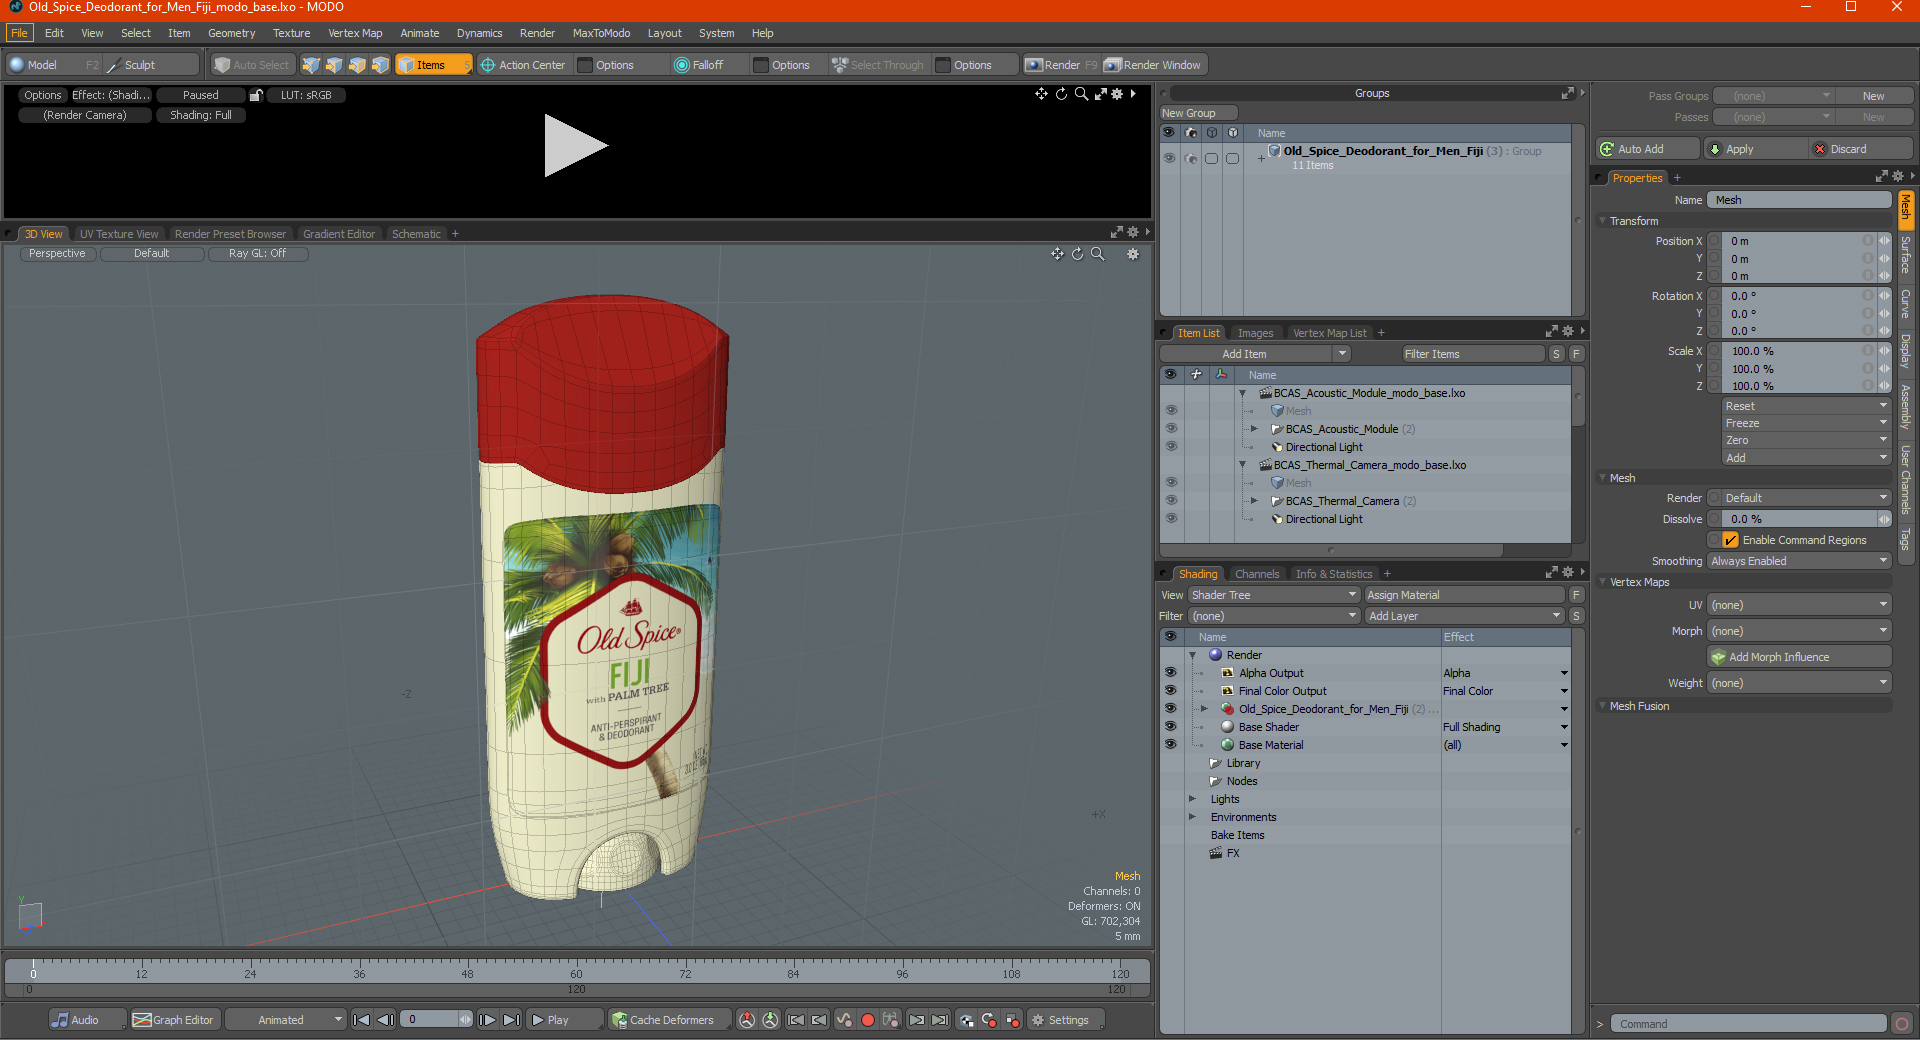Viewport: 1920px width, 1040px height.
Task: Toggle visibility of Alpha Output layer
Action: 1170,673
